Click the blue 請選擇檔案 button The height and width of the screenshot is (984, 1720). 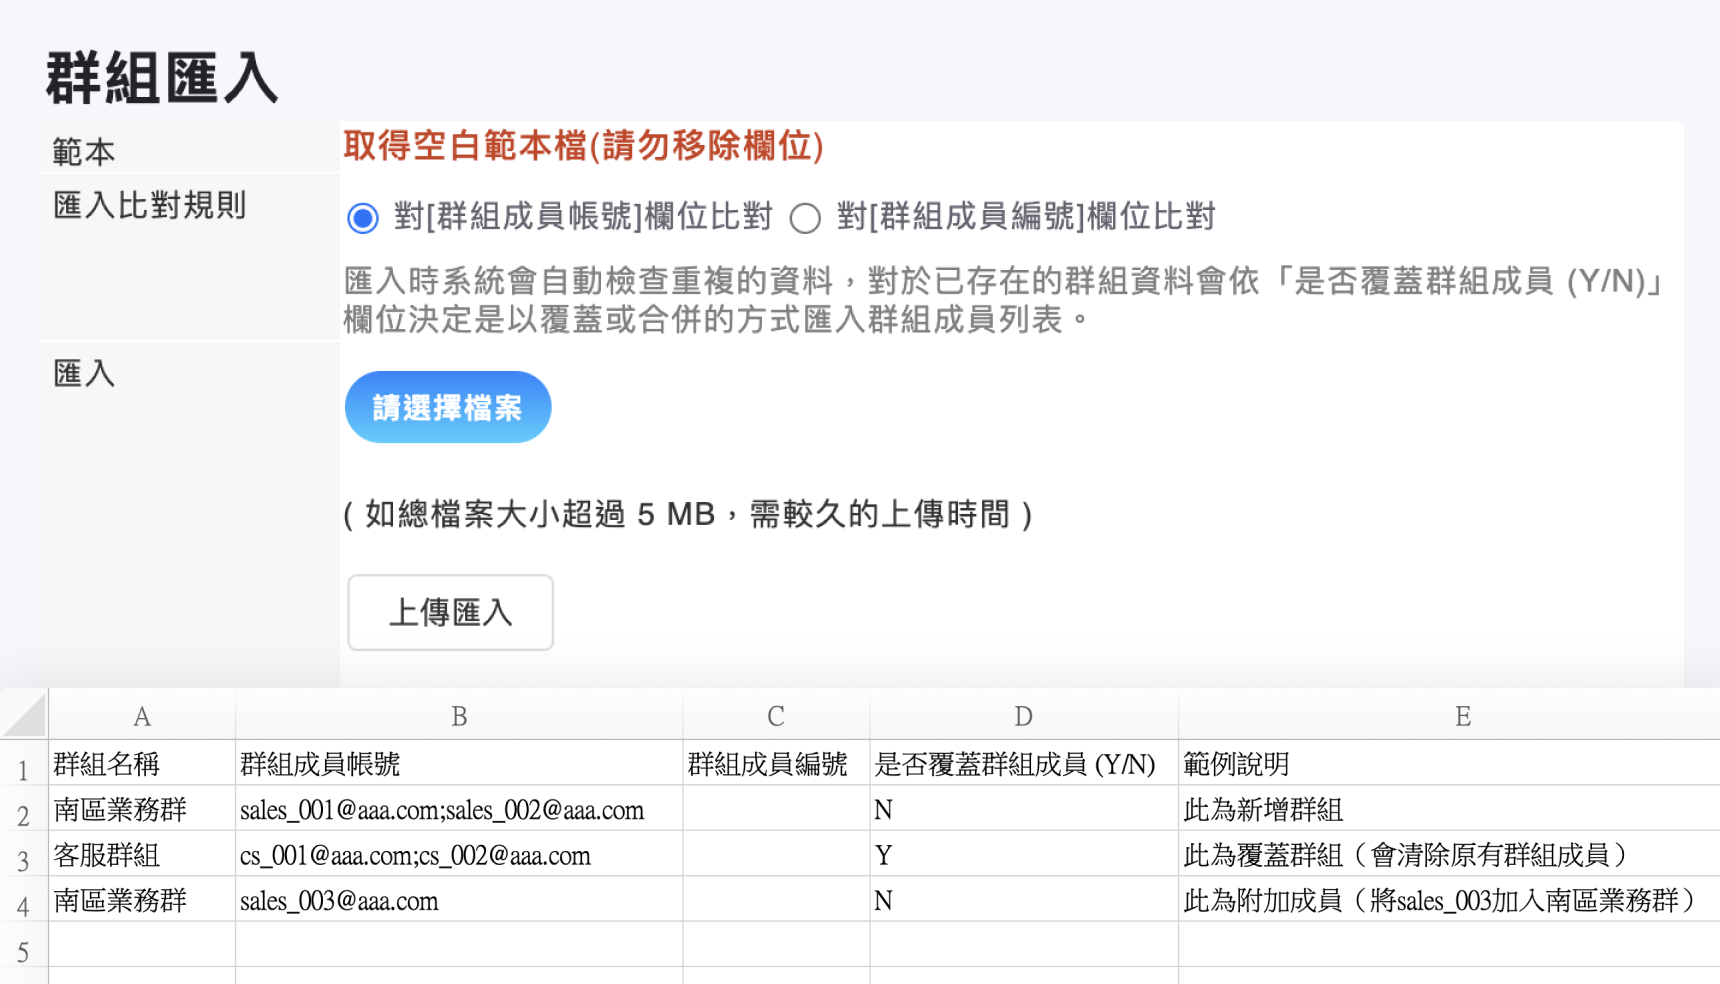[448, 407]
